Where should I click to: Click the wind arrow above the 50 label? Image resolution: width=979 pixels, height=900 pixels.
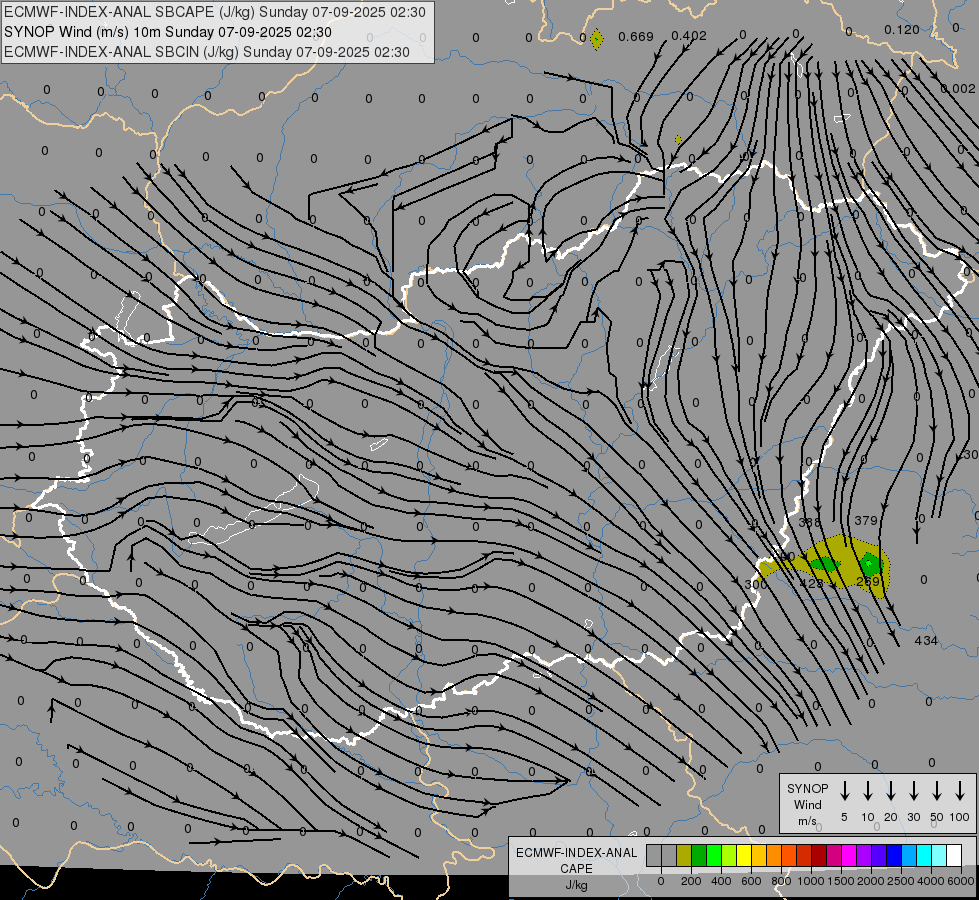coord(937,790)
